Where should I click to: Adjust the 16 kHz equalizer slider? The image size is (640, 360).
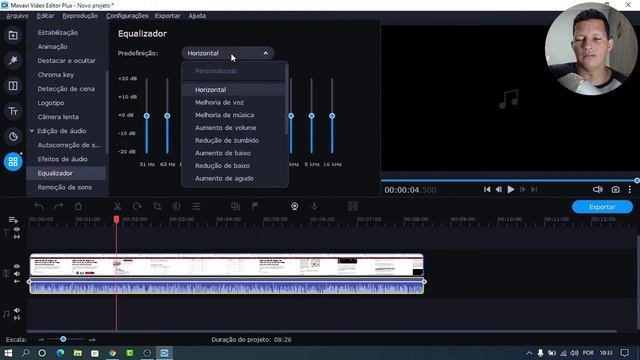pyautogui.click(x=332, y=116)
